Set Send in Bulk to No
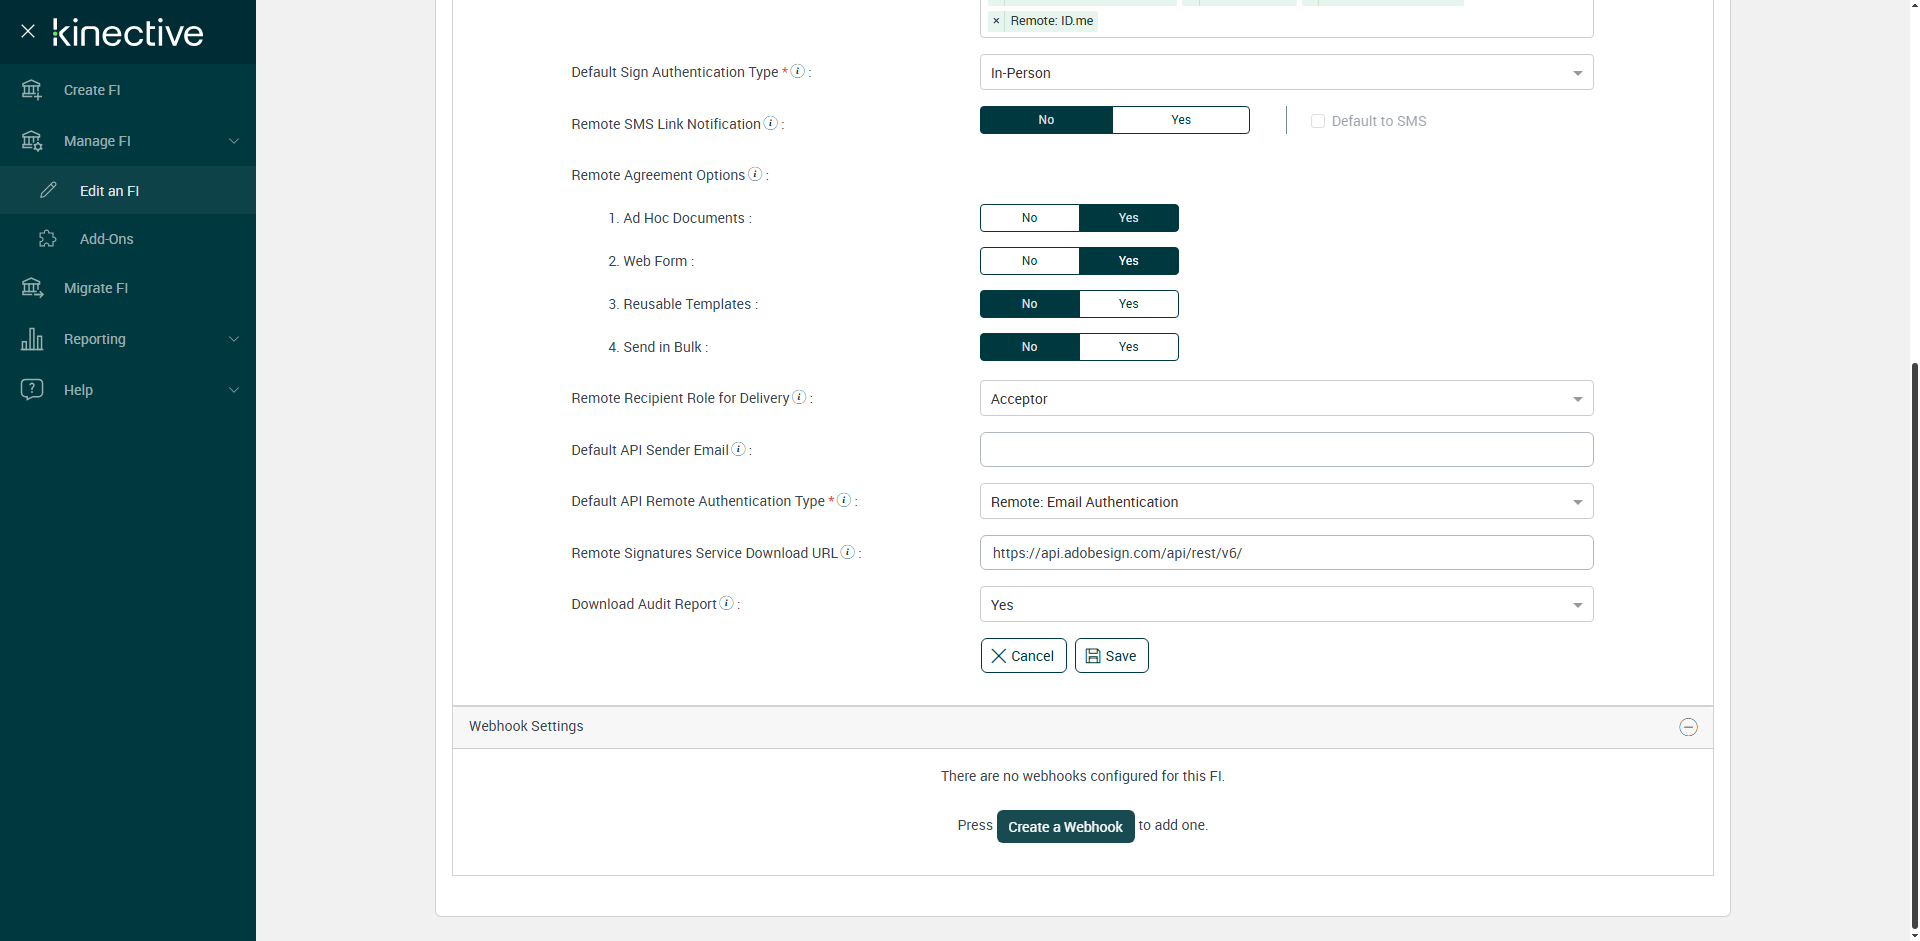This screenshot has height=941, width=1920. coord(1029,347)
